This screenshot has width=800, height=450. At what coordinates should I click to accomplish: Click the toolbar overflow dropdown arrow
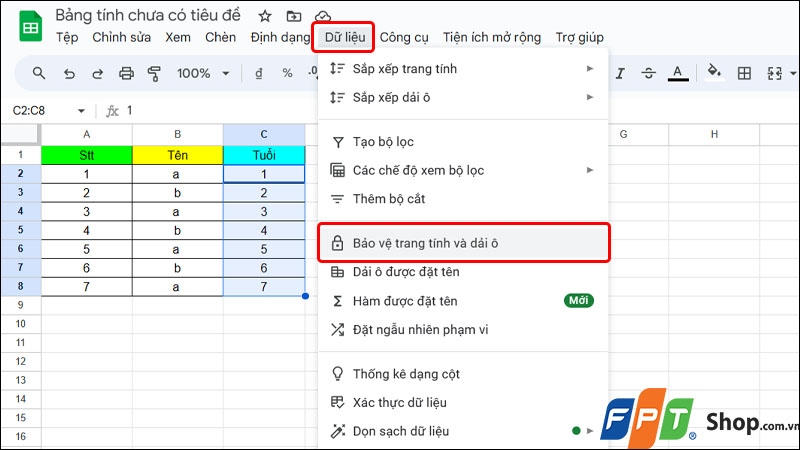tap(793, 74)
